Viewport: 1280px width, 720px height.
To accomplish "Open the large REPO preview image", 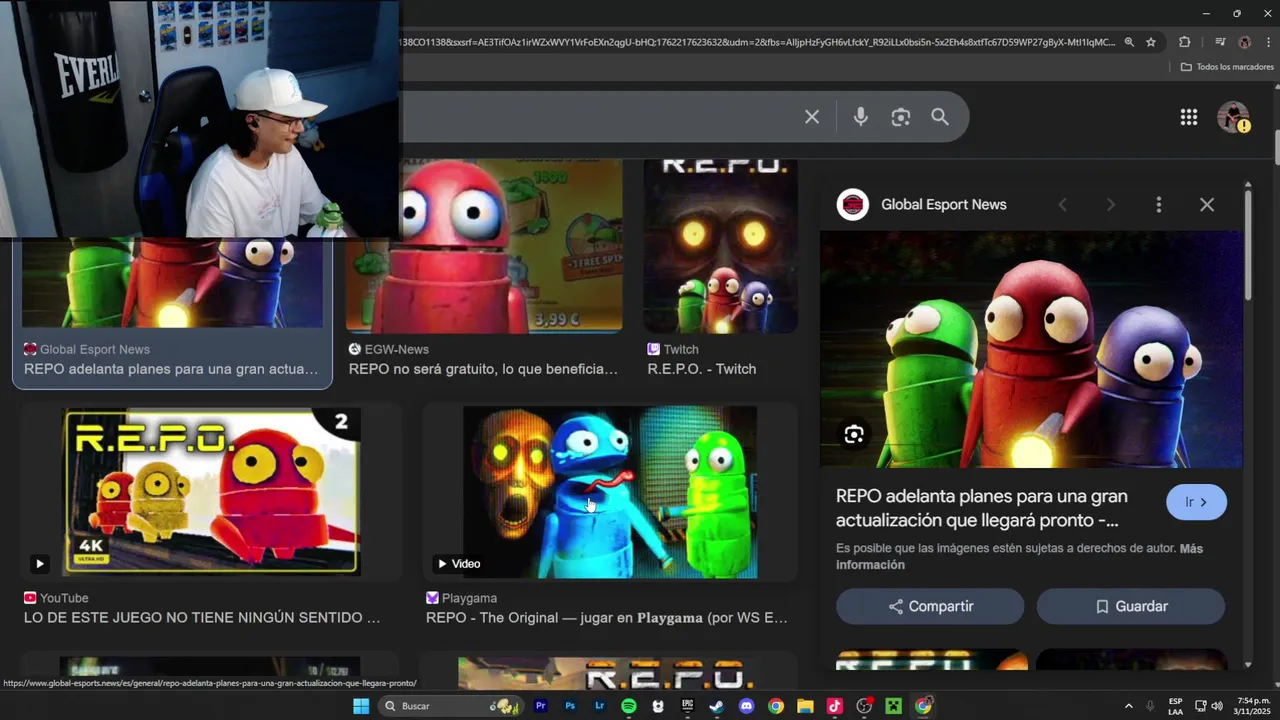I will tap(1031, 349).
